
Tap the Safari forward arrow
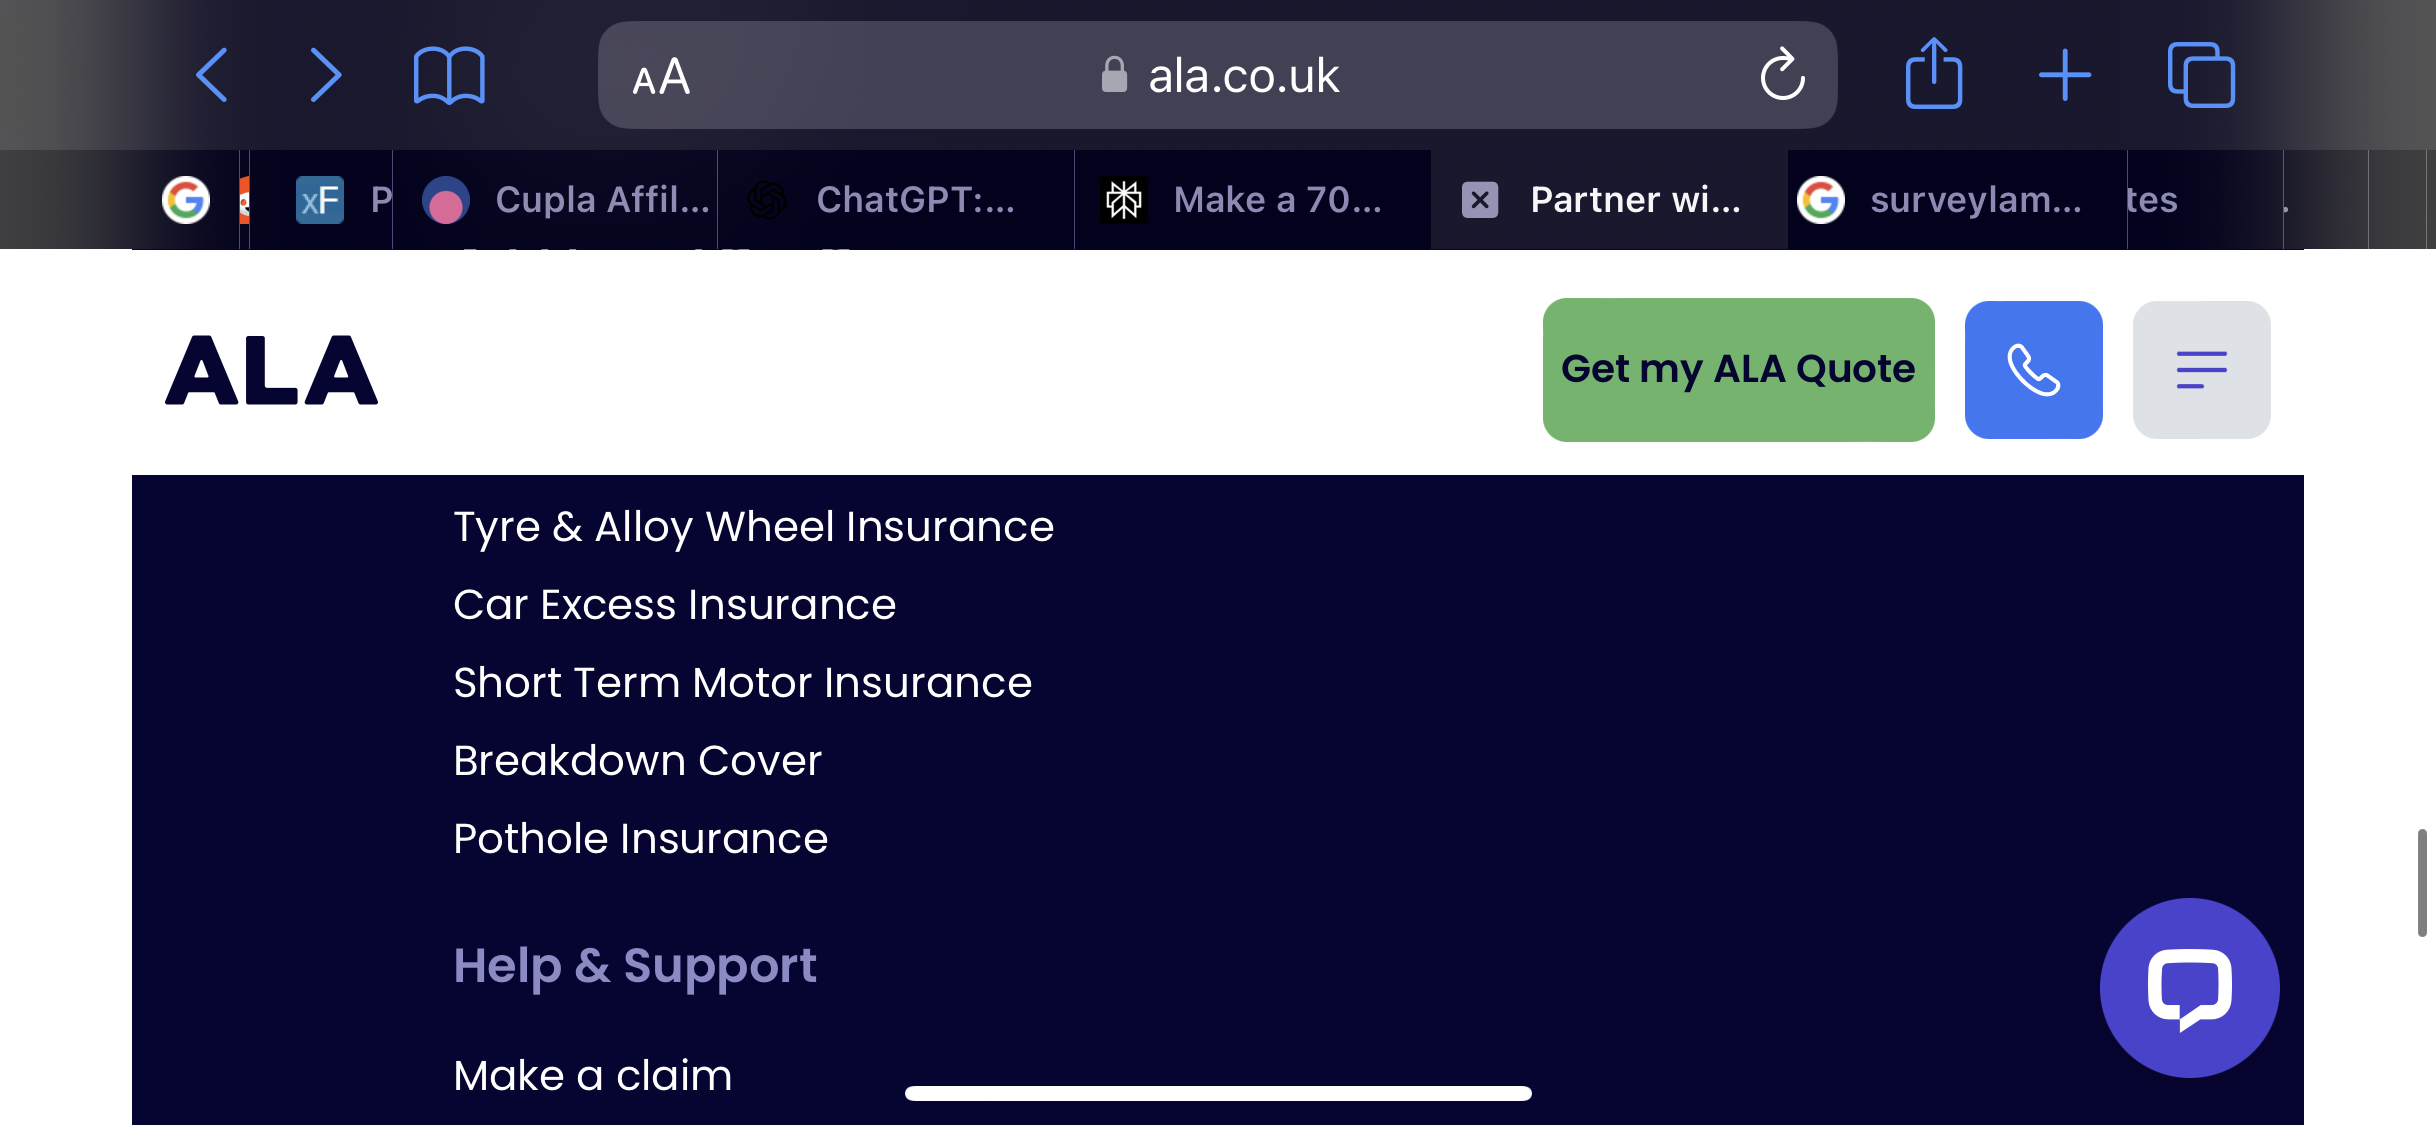325,75
